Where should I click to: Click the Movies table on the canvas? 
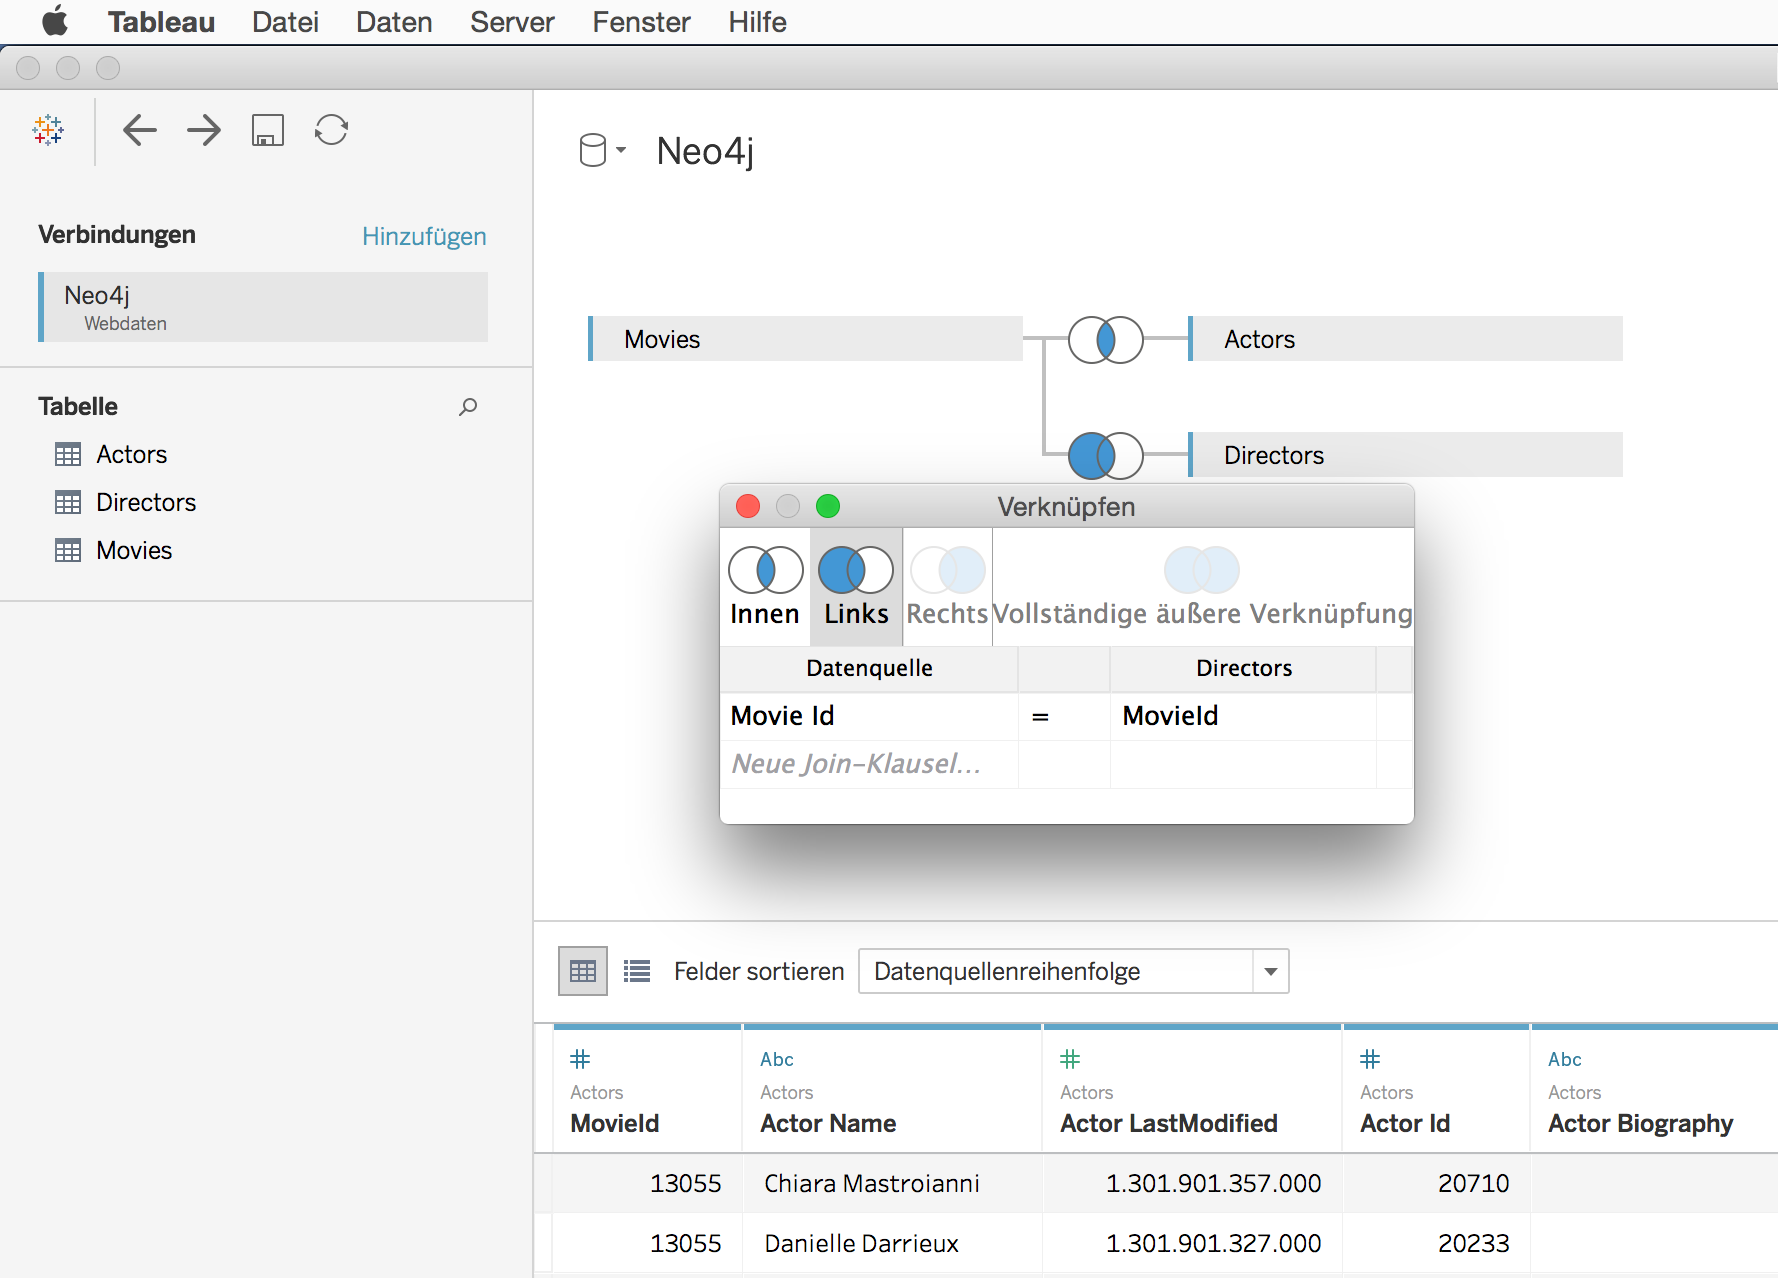(806, 339)
